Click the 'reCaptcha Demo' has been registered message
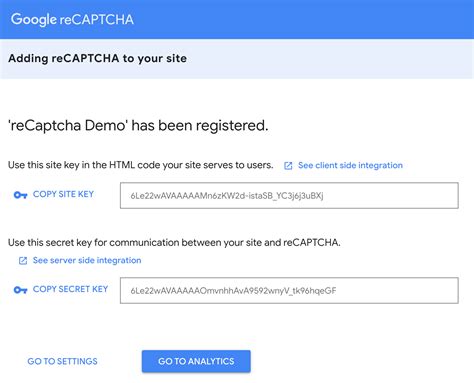This screenshot has height=383, width=474. pyautogui.click(x=138, y=126)
